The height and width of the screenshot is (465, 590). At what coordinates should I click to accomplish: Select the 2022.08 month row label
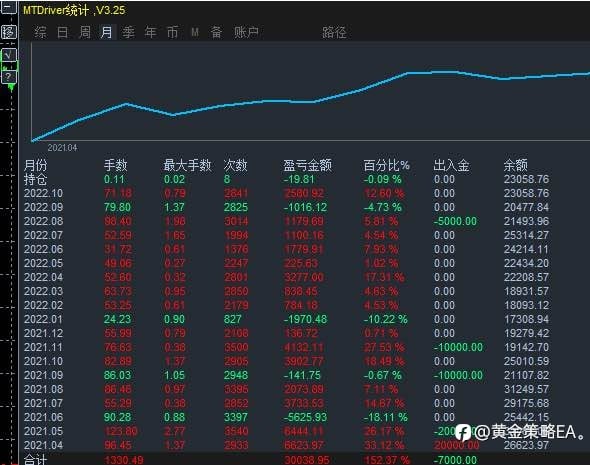point(43,221)
